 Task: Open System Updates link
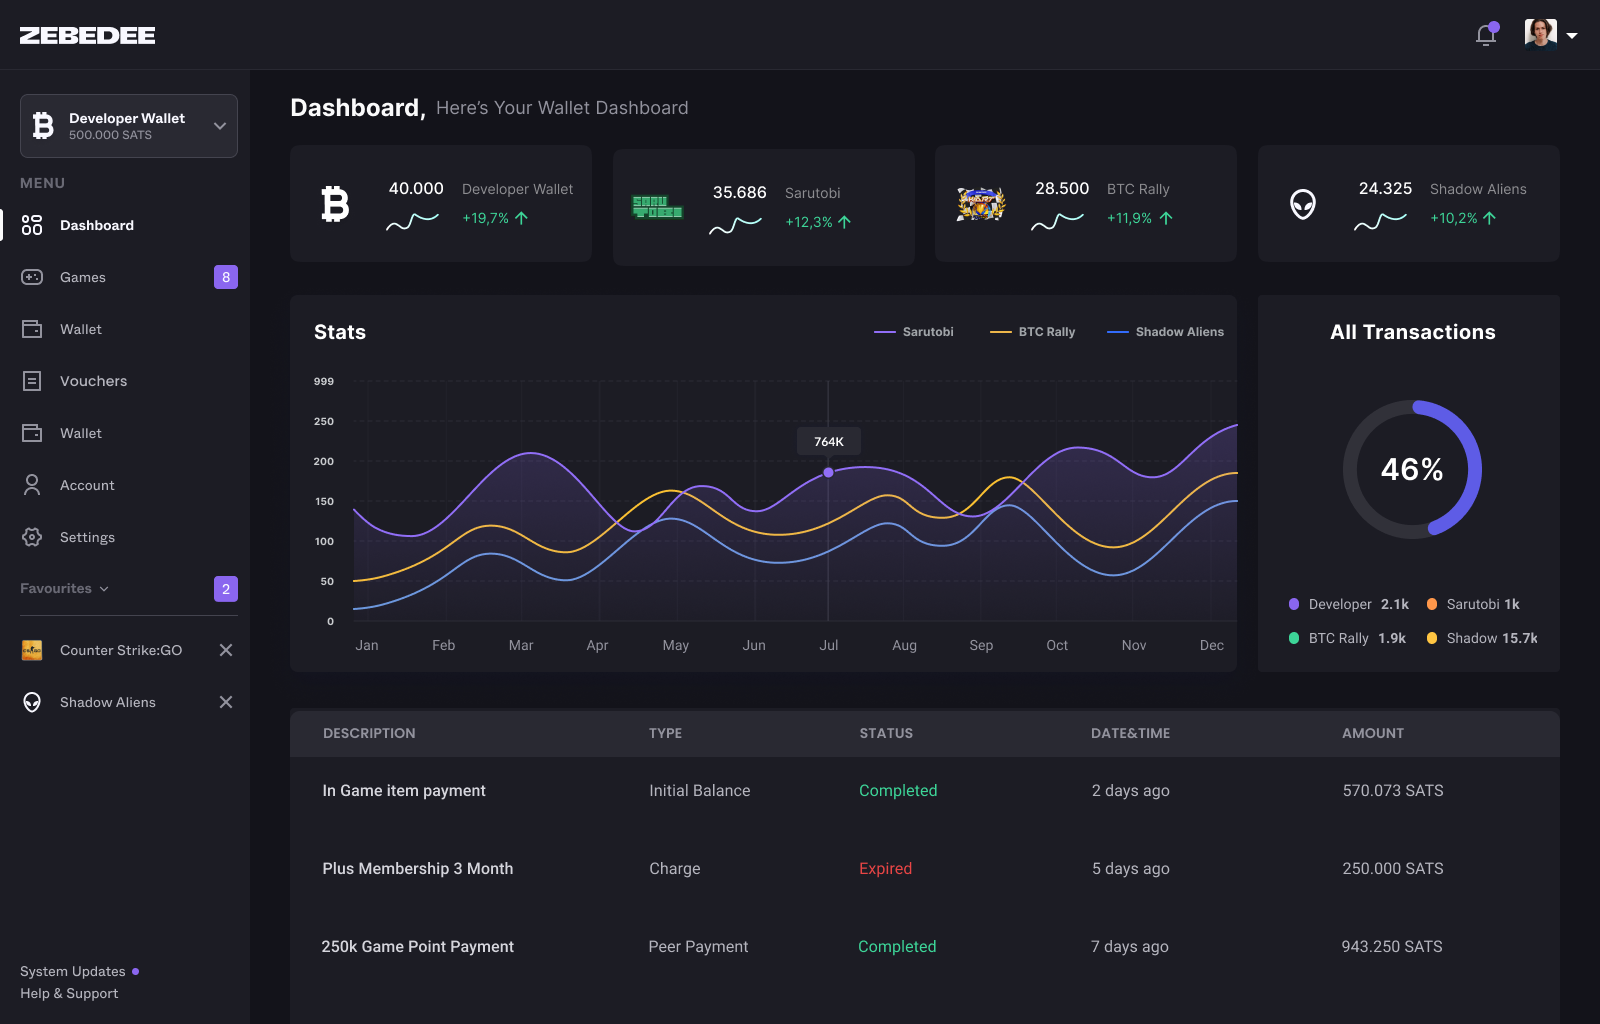click(73, 971)
